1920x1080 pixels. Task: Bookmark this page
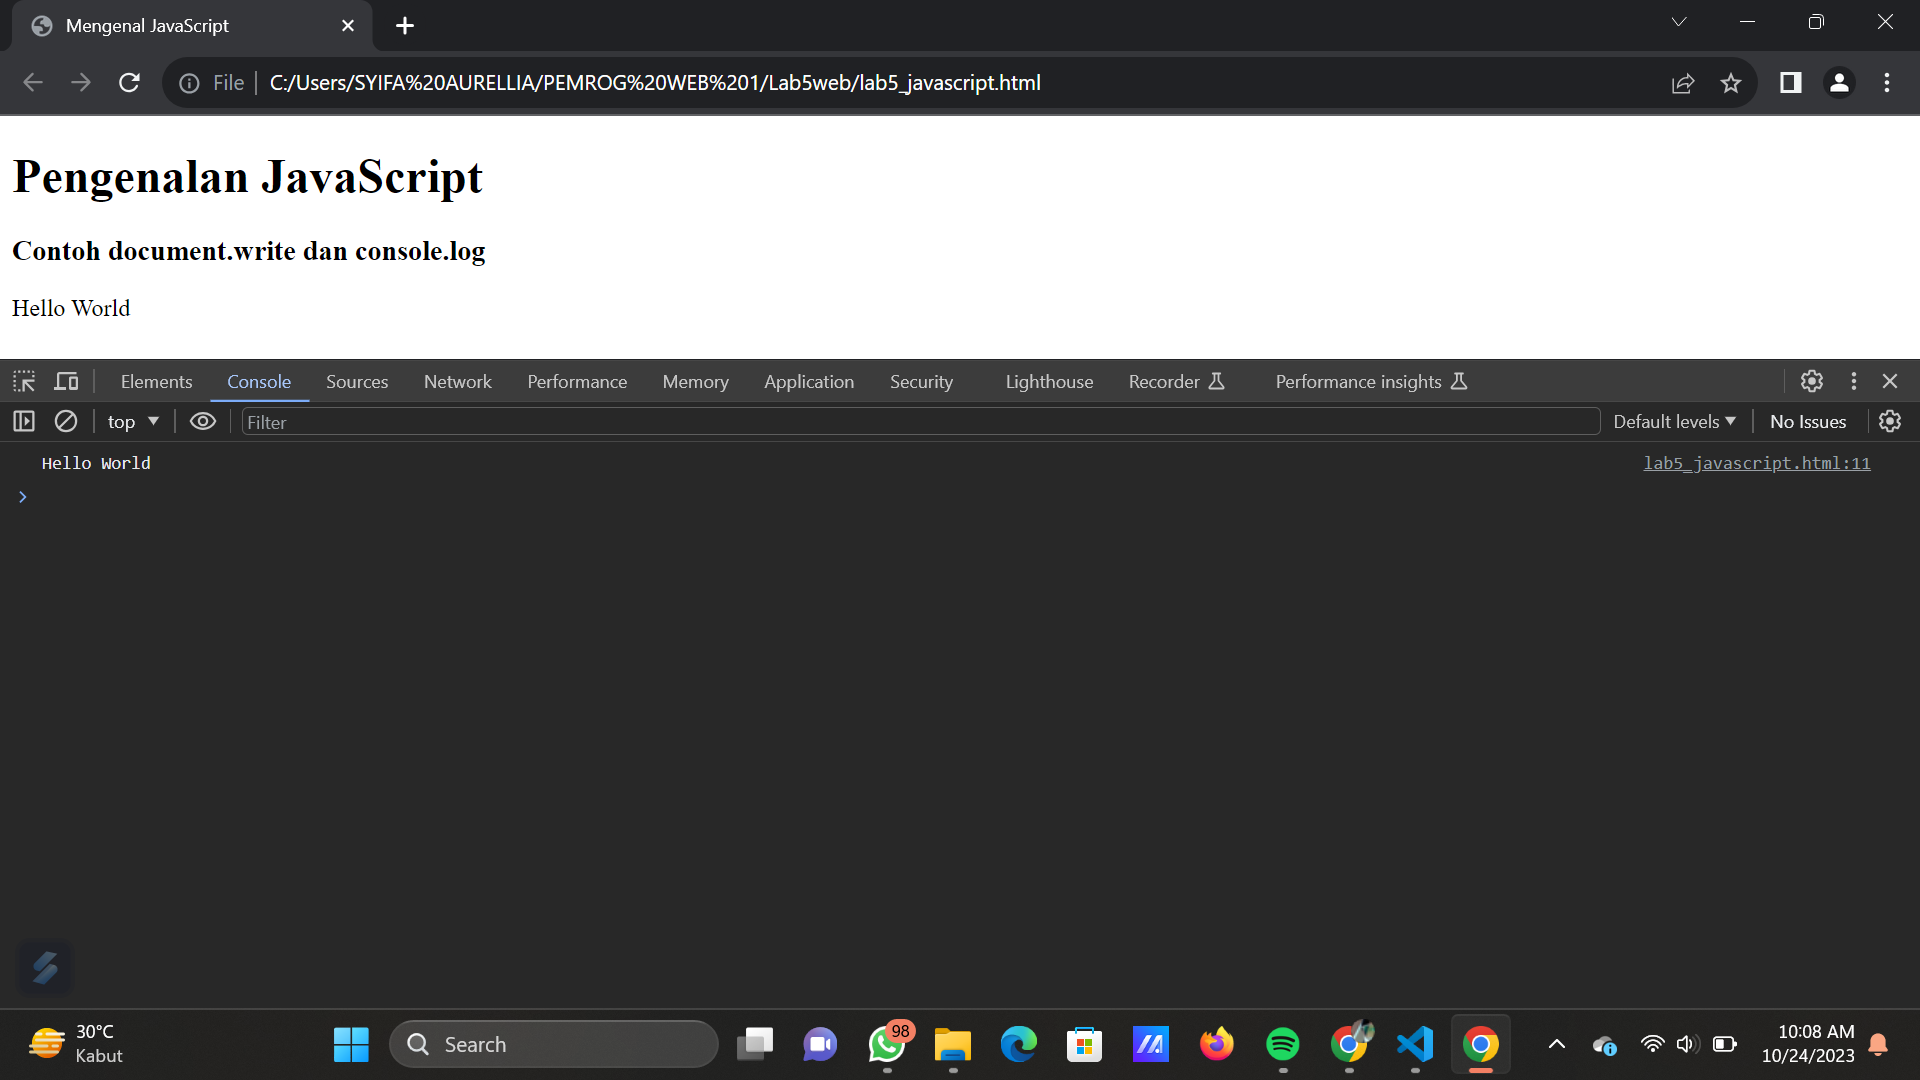tap(1731, 83)
